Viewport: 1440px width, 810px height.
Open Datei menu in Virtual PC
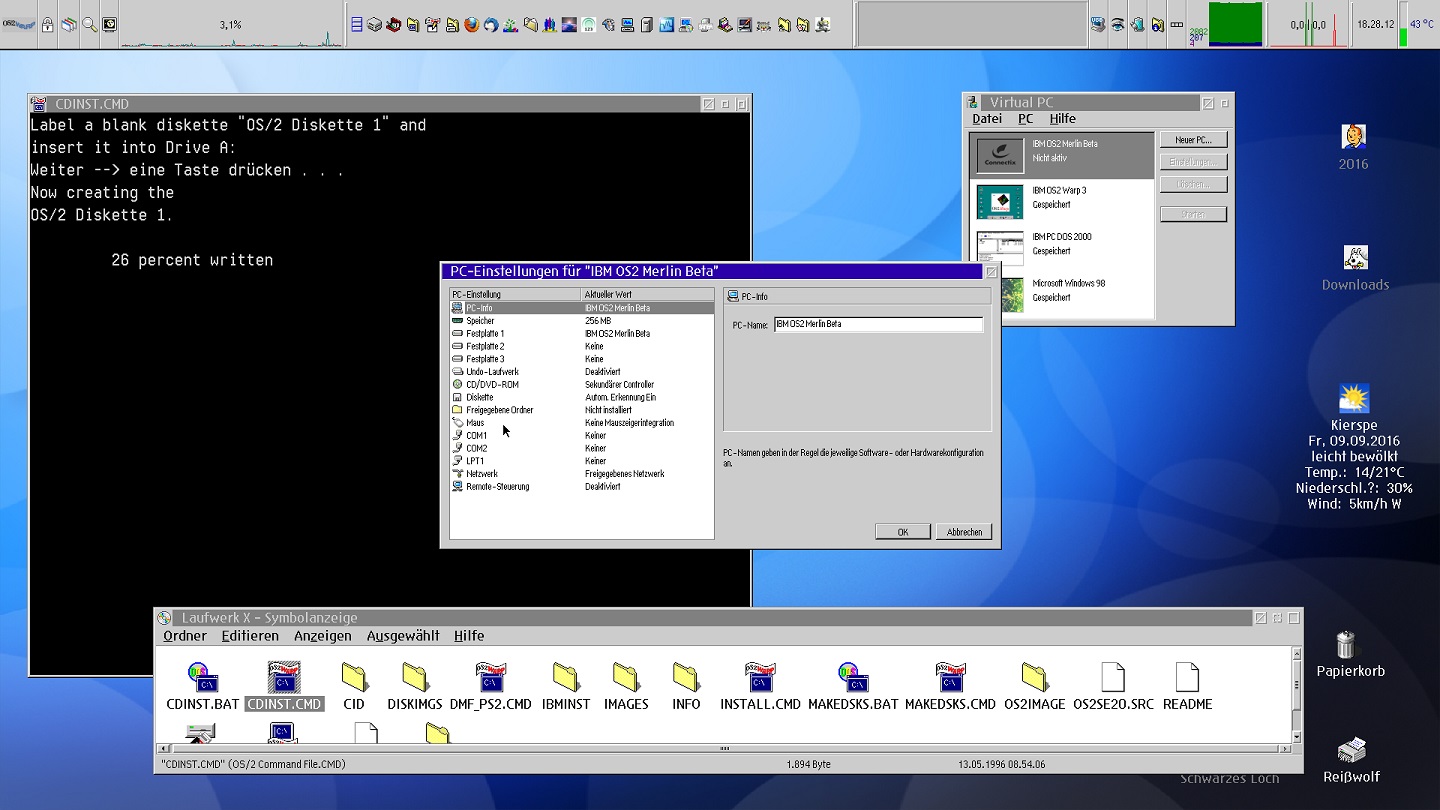[x=987, y=118]
